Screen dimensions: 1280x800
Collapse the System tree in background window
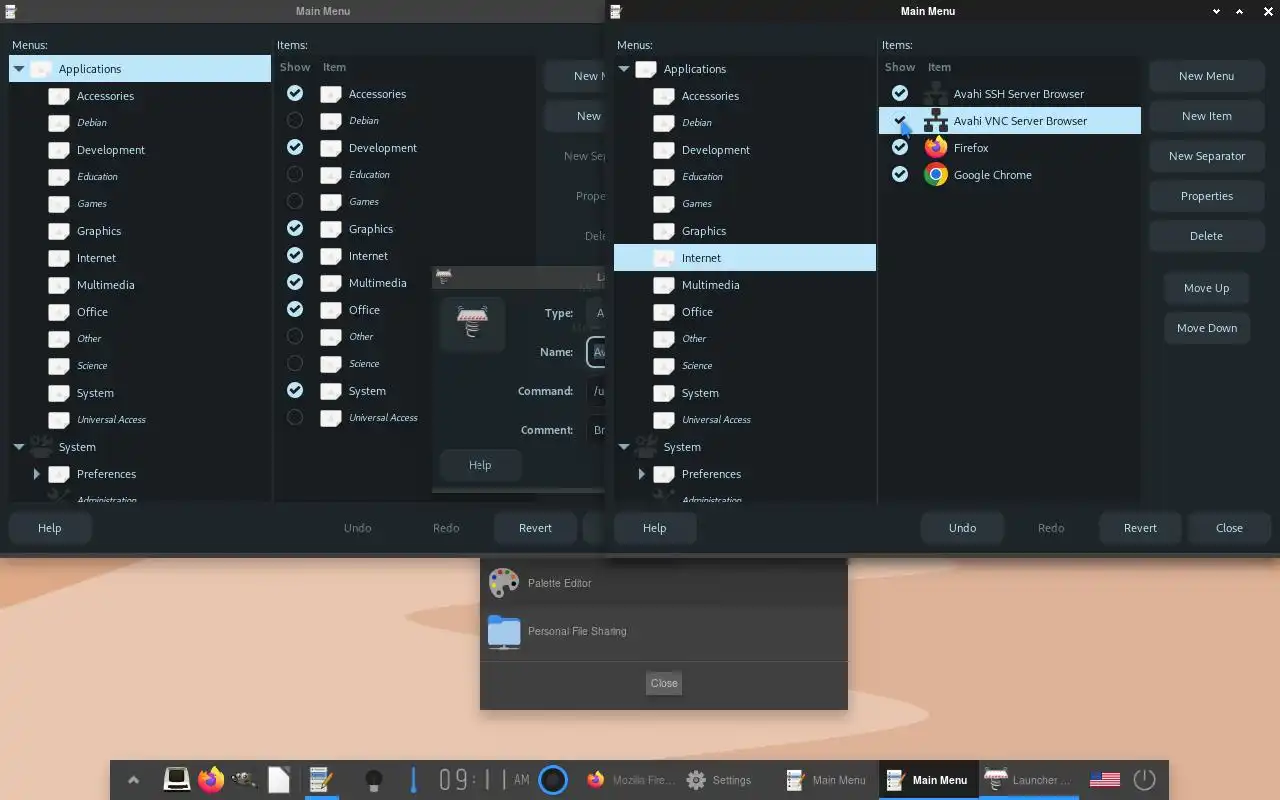(x=19, y=447)
